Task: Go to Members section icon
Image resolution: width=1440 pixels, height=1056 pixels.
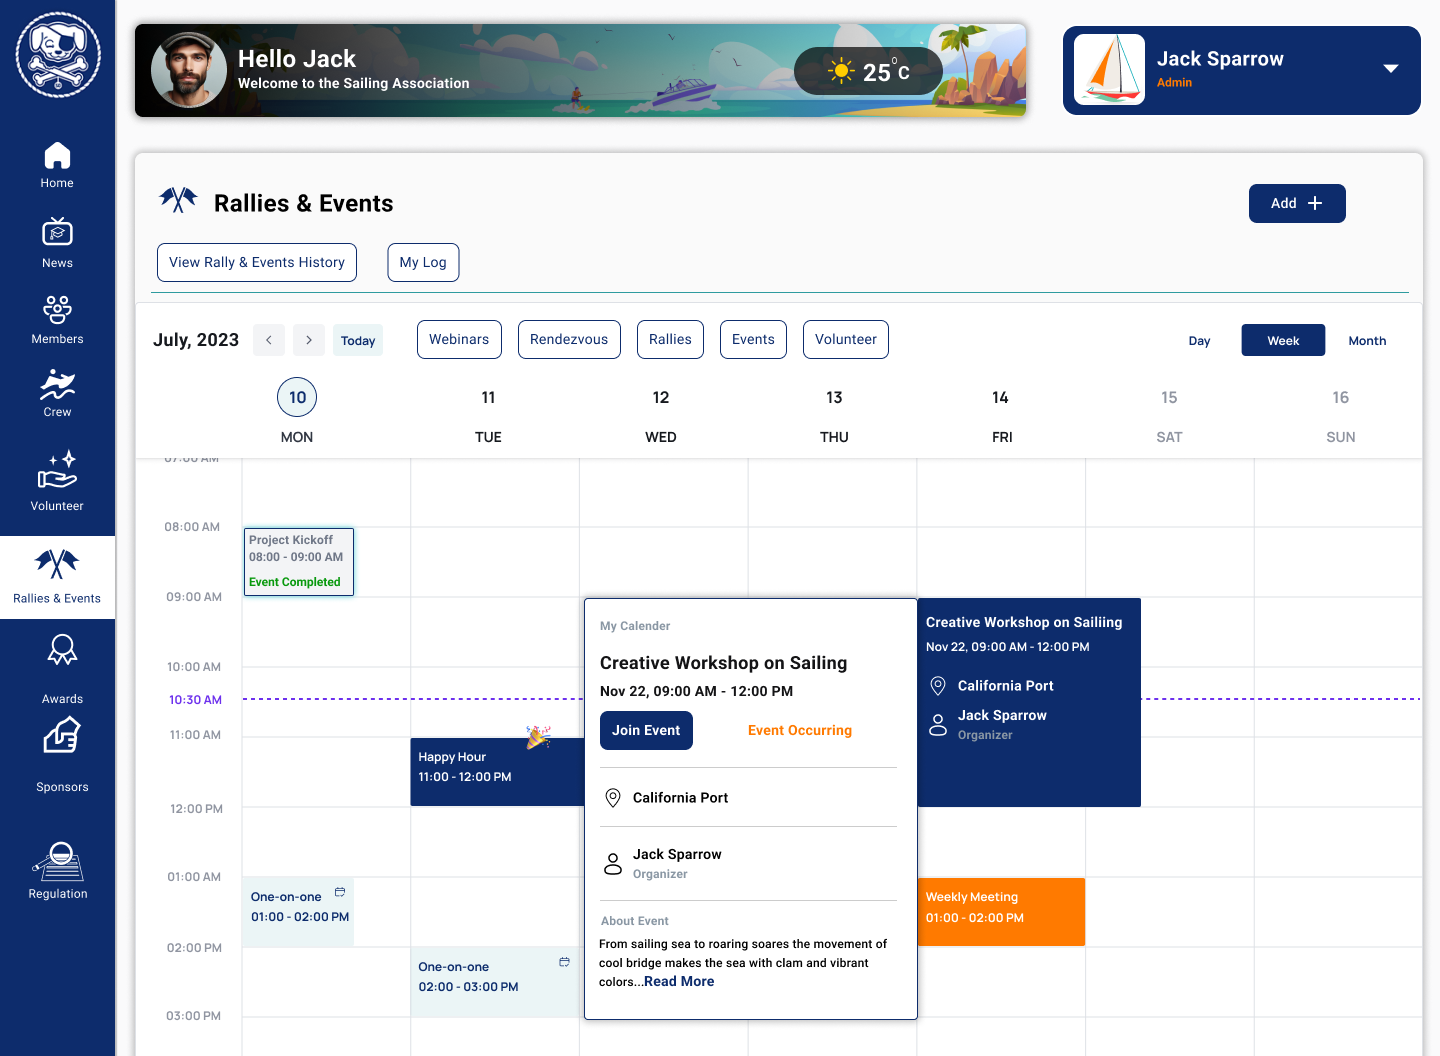Action: 57,309
